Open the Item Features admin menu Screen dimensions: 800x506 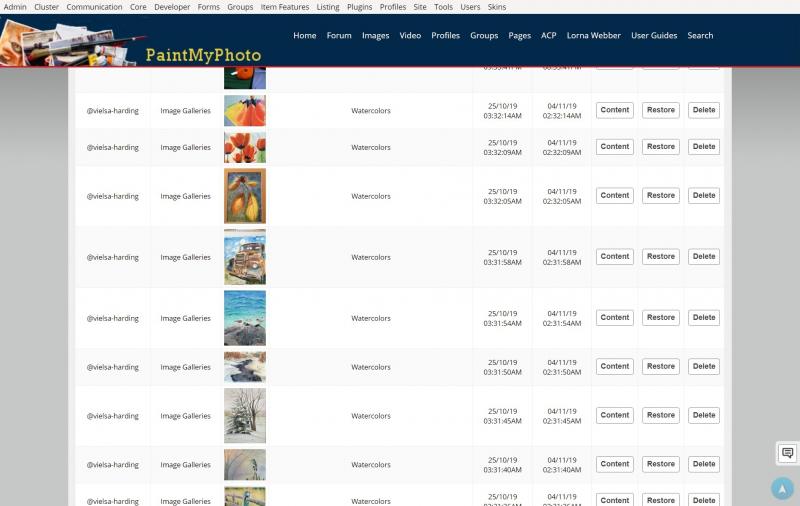click(285, 7)
